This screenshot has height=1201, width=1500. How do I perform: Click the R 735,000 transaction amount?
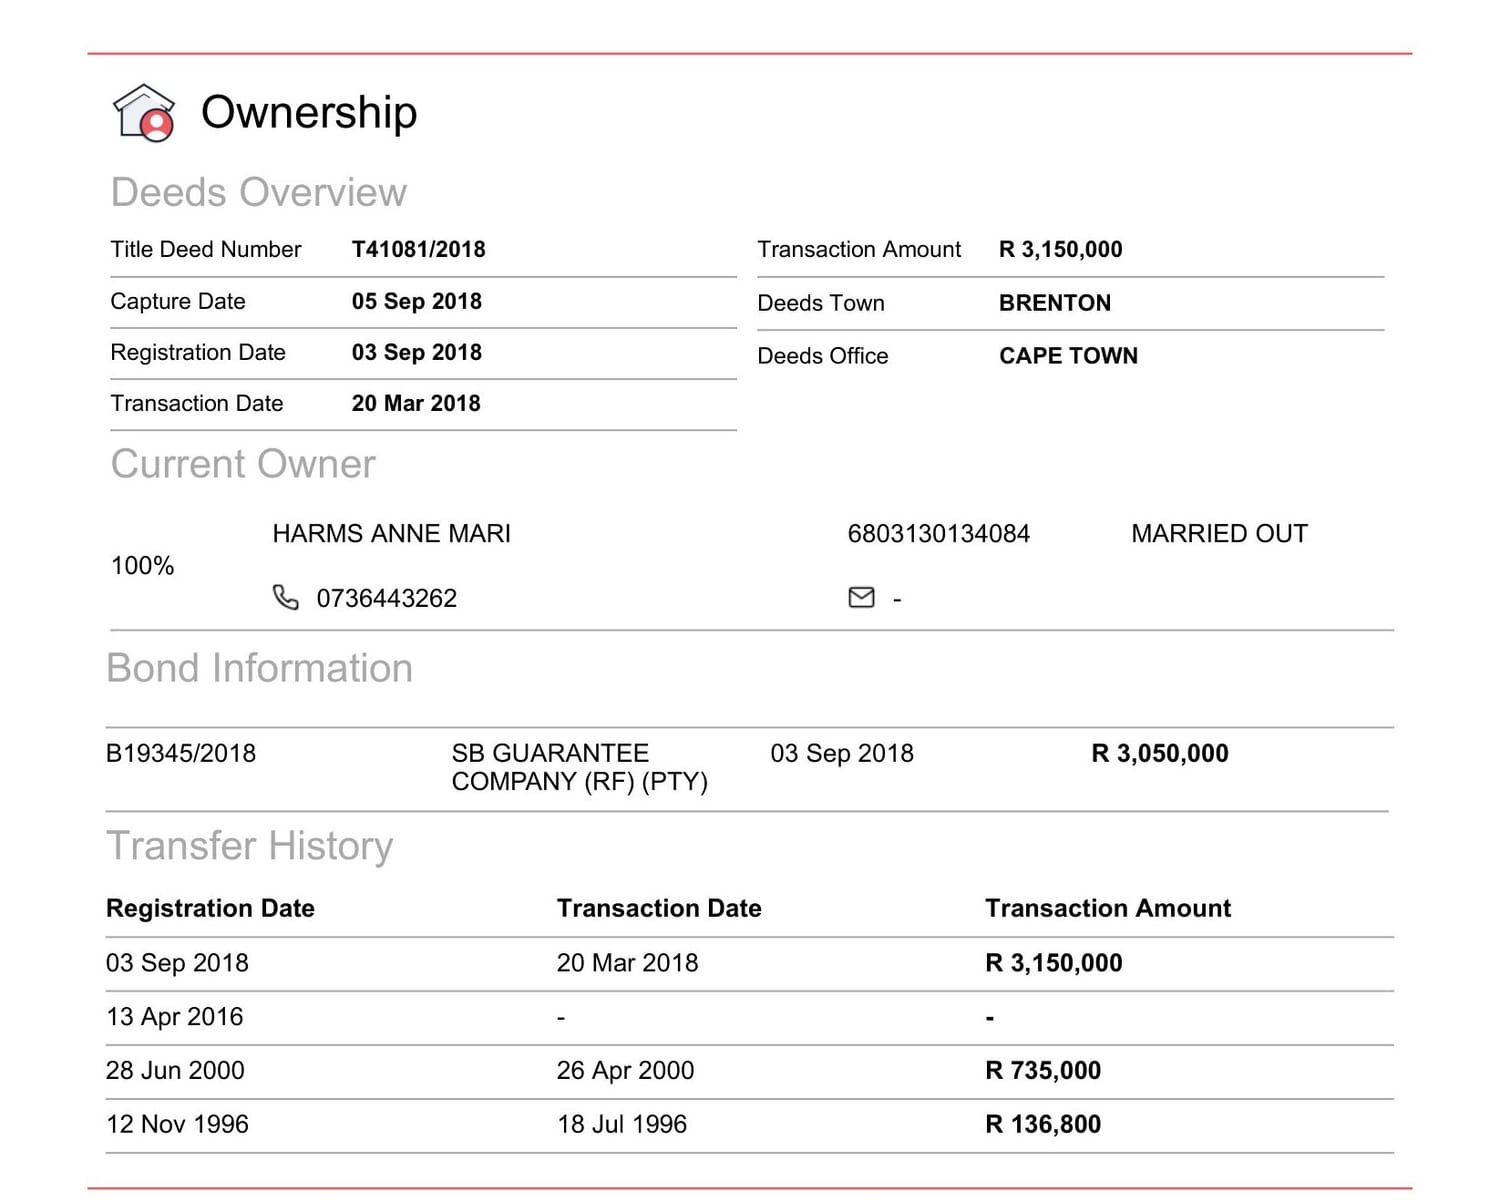point(1043,1070)
